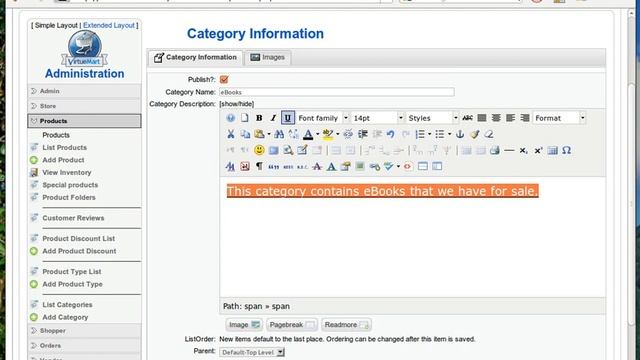The width and height of the screenshot is (640, 360).
Task: Click the paste clipboard icon
Action: [259, 134]
